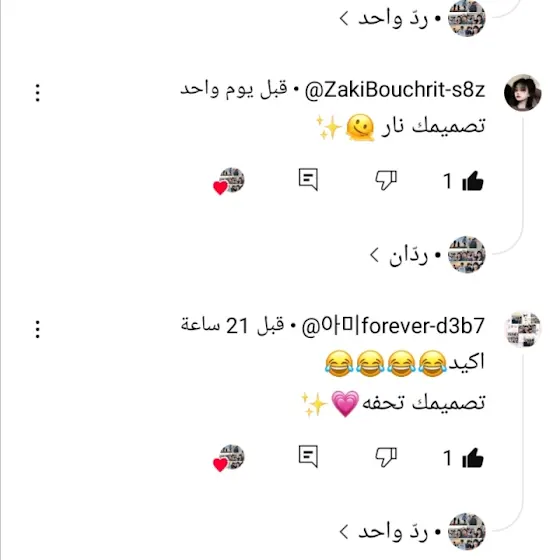560x560 pixels.
Task: Like the forever-d3b7 comment
Action: [x=472, y=458]
